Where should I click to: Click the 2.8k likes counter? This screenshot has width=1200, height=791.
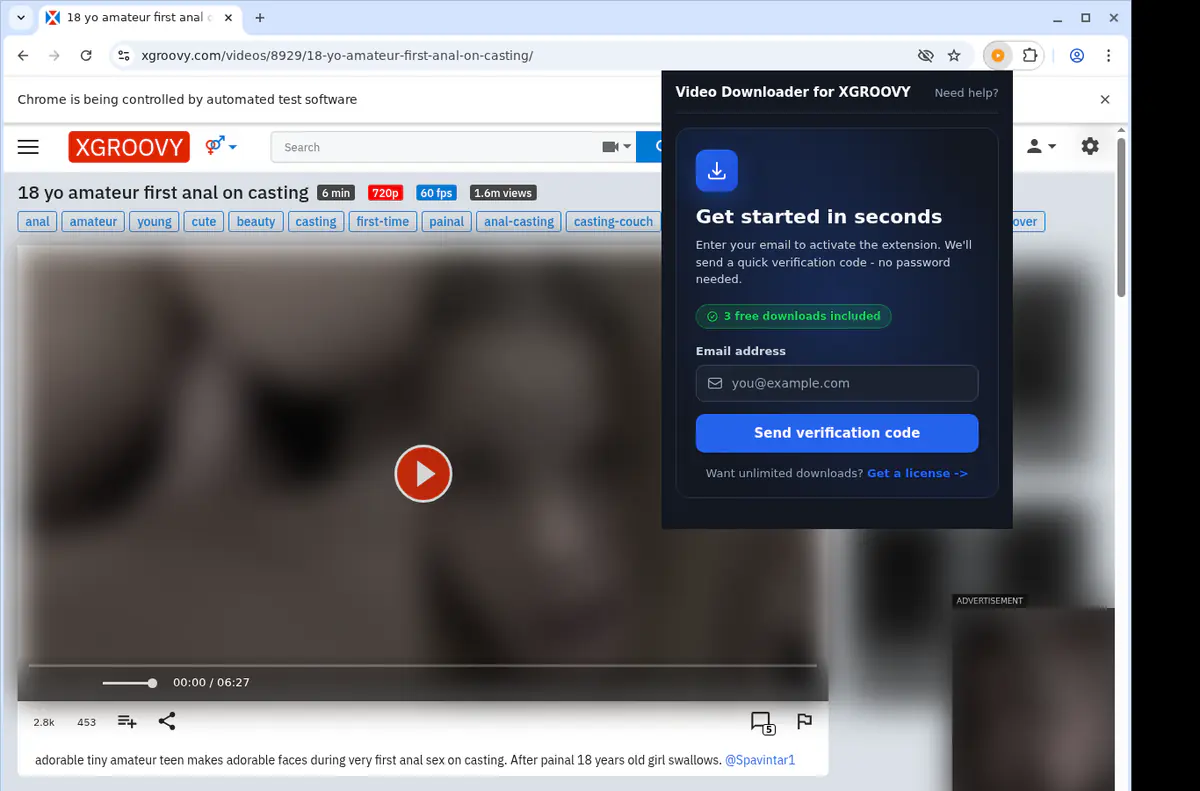(44, 722)
